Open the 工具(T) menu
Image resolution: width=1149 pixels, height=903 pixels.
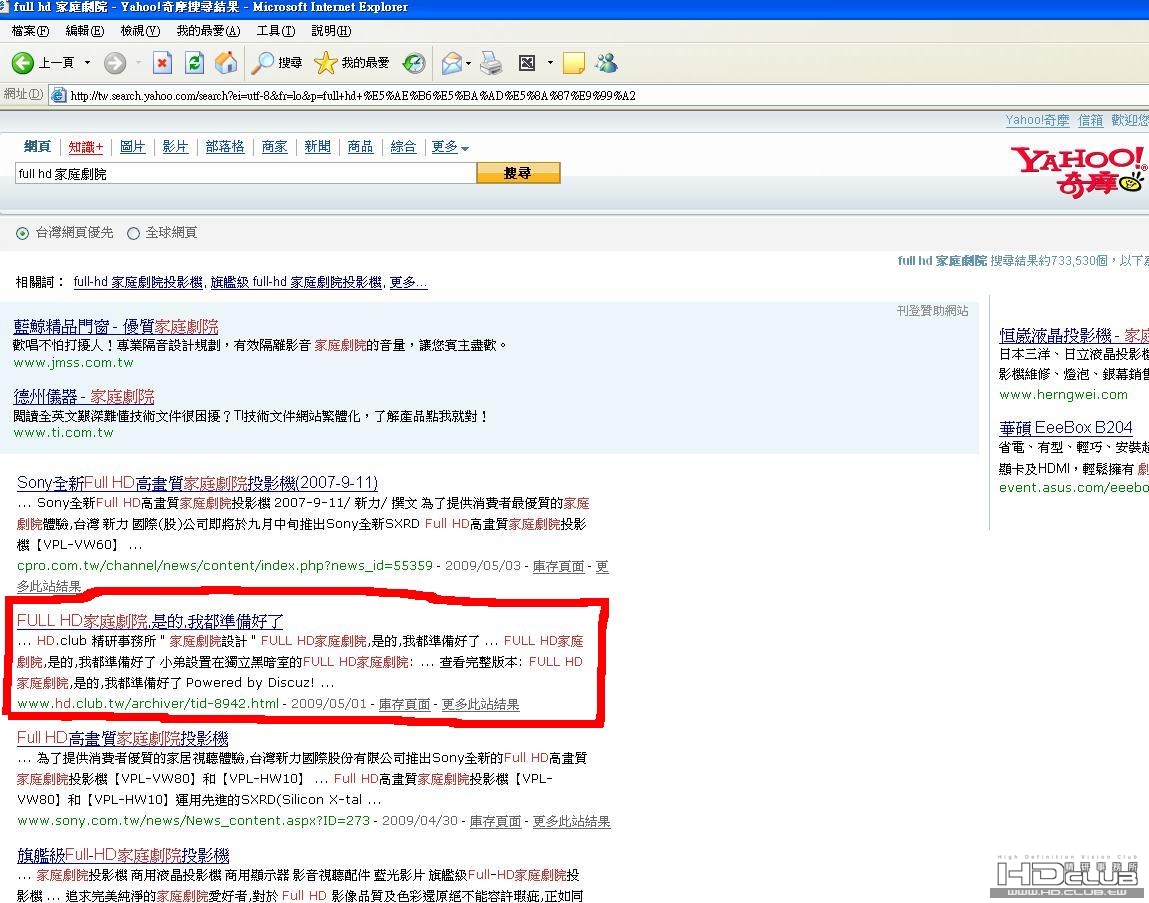276,31
